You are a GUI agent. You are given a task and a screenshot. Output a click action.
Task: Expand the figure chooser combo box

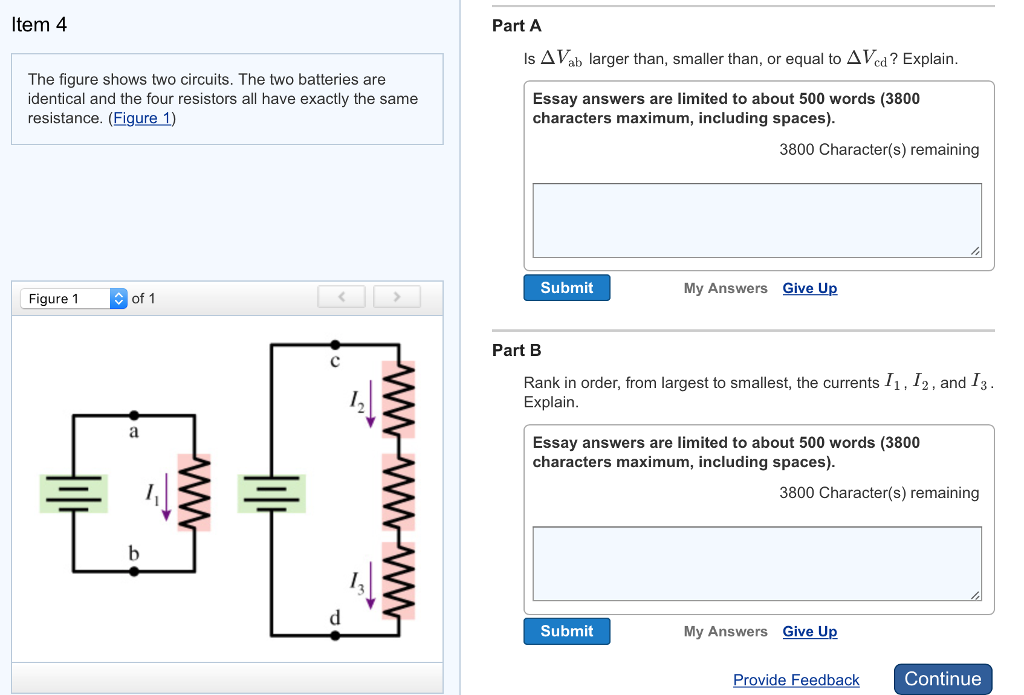(x=72, y=298)
